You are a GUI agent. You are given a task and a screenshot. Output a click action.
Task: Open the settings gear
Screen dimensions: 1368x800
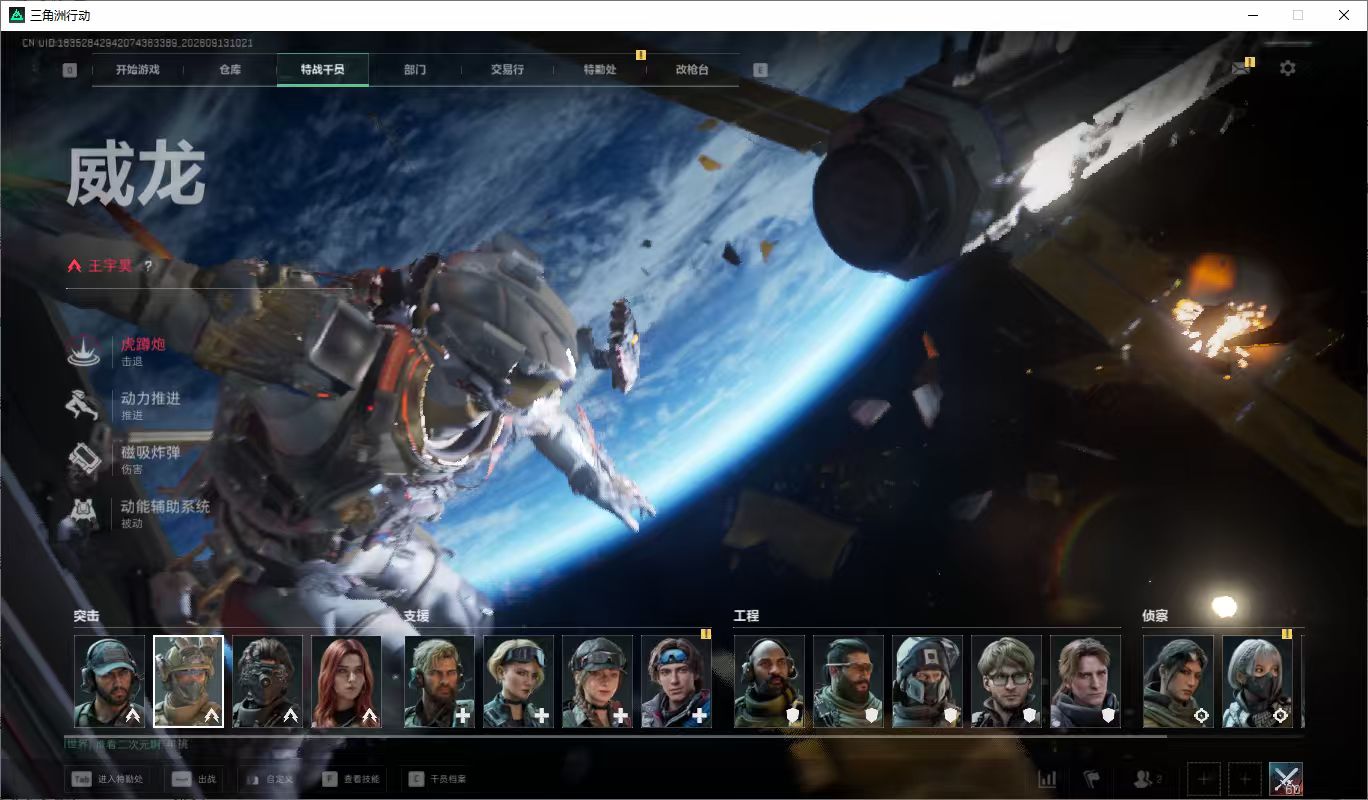tap(1288, 68)
